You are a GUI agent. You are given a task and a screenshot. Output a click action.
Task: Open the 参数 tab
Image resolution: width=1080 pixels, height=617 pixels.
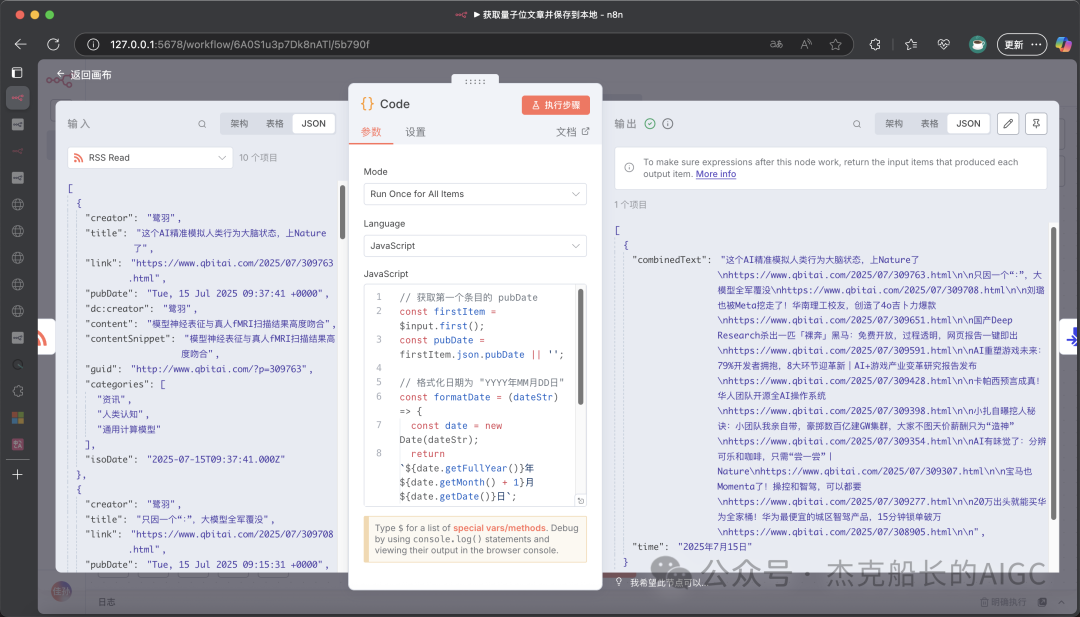(371, 132)
